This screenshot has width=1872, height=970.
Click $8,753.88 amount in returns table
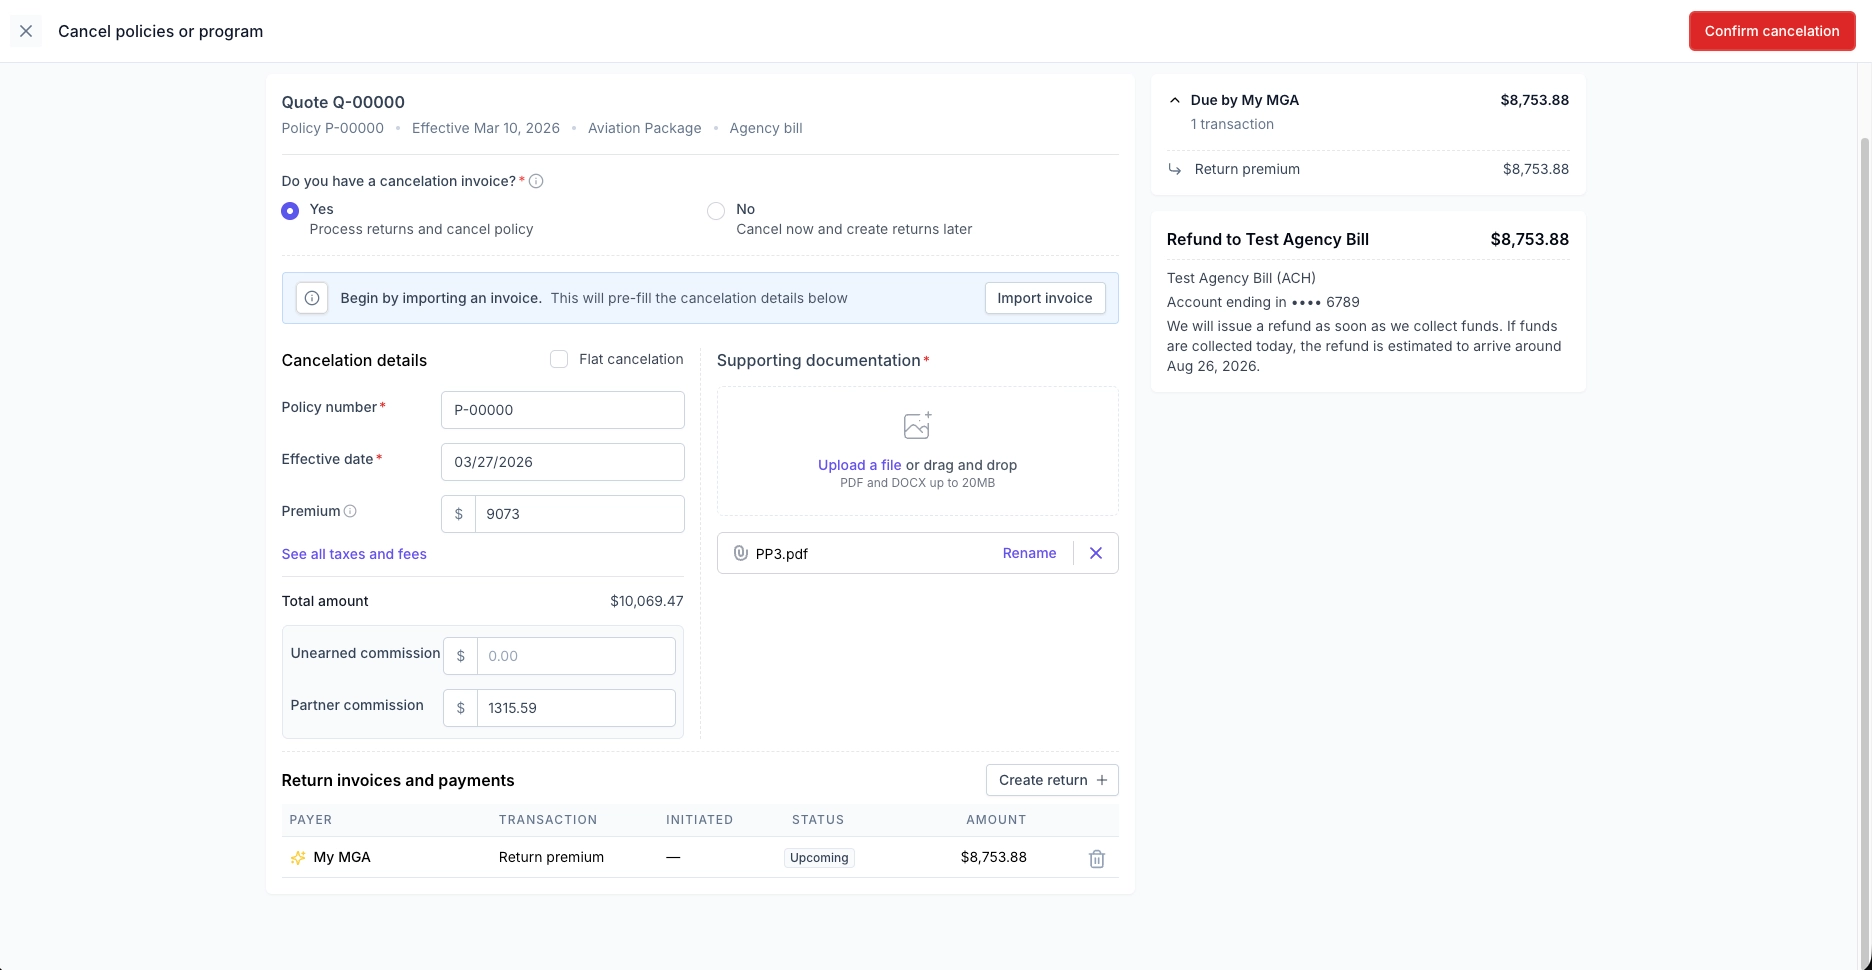(x=993, y=857)
